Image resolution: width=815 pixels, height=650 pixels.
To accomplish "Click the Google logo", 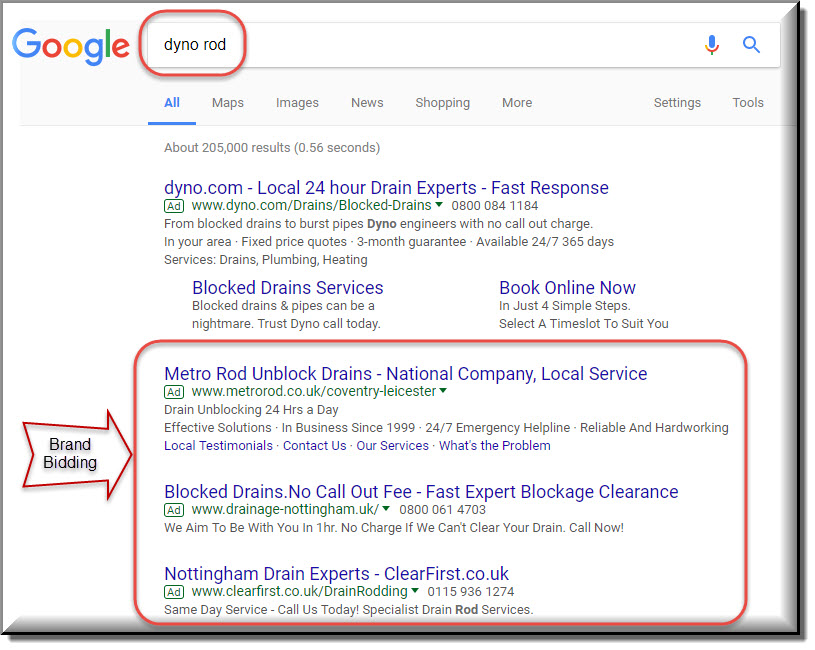I will pyautogui.click(x=71, y=47).
